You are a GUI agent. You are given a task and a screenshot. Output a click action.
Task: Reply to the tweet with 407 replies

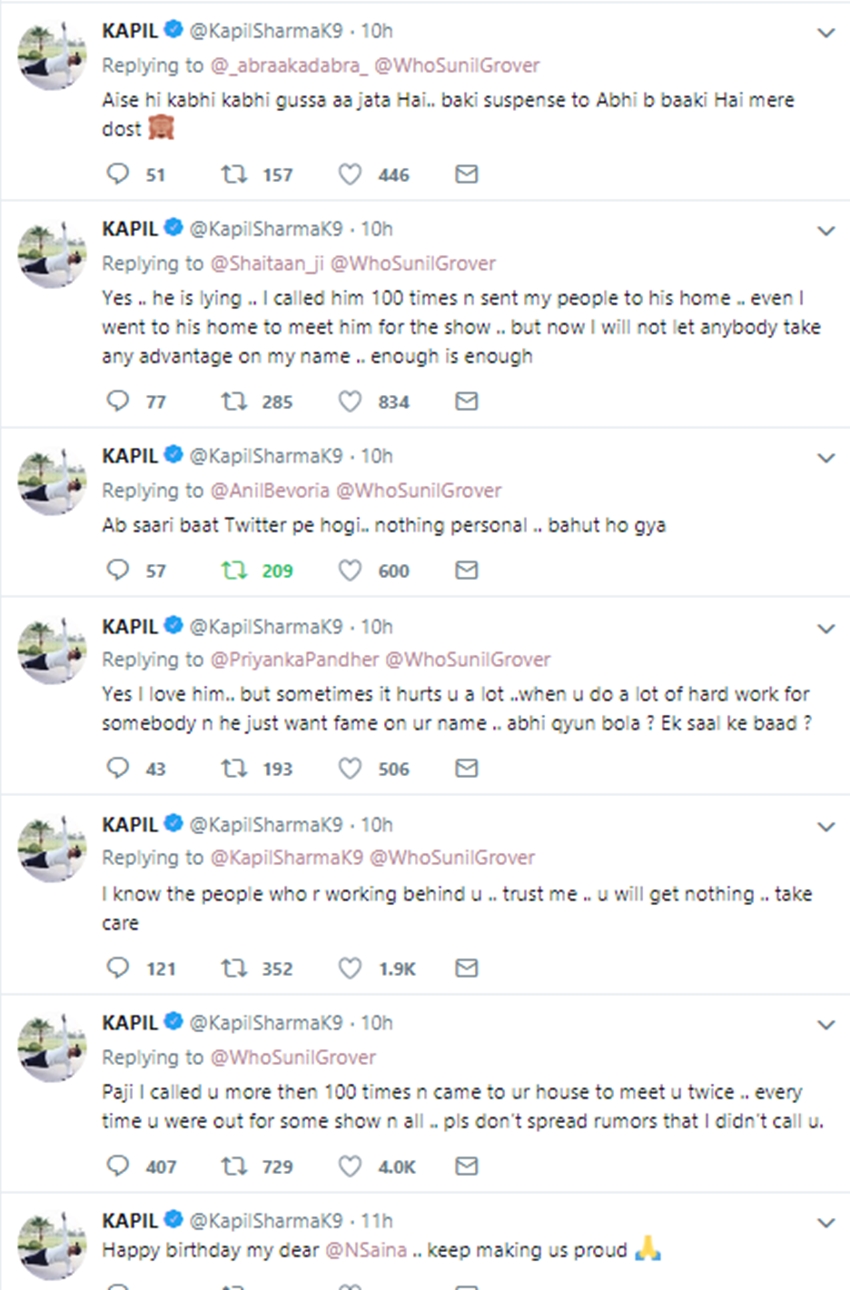(x=118, y=1166)
